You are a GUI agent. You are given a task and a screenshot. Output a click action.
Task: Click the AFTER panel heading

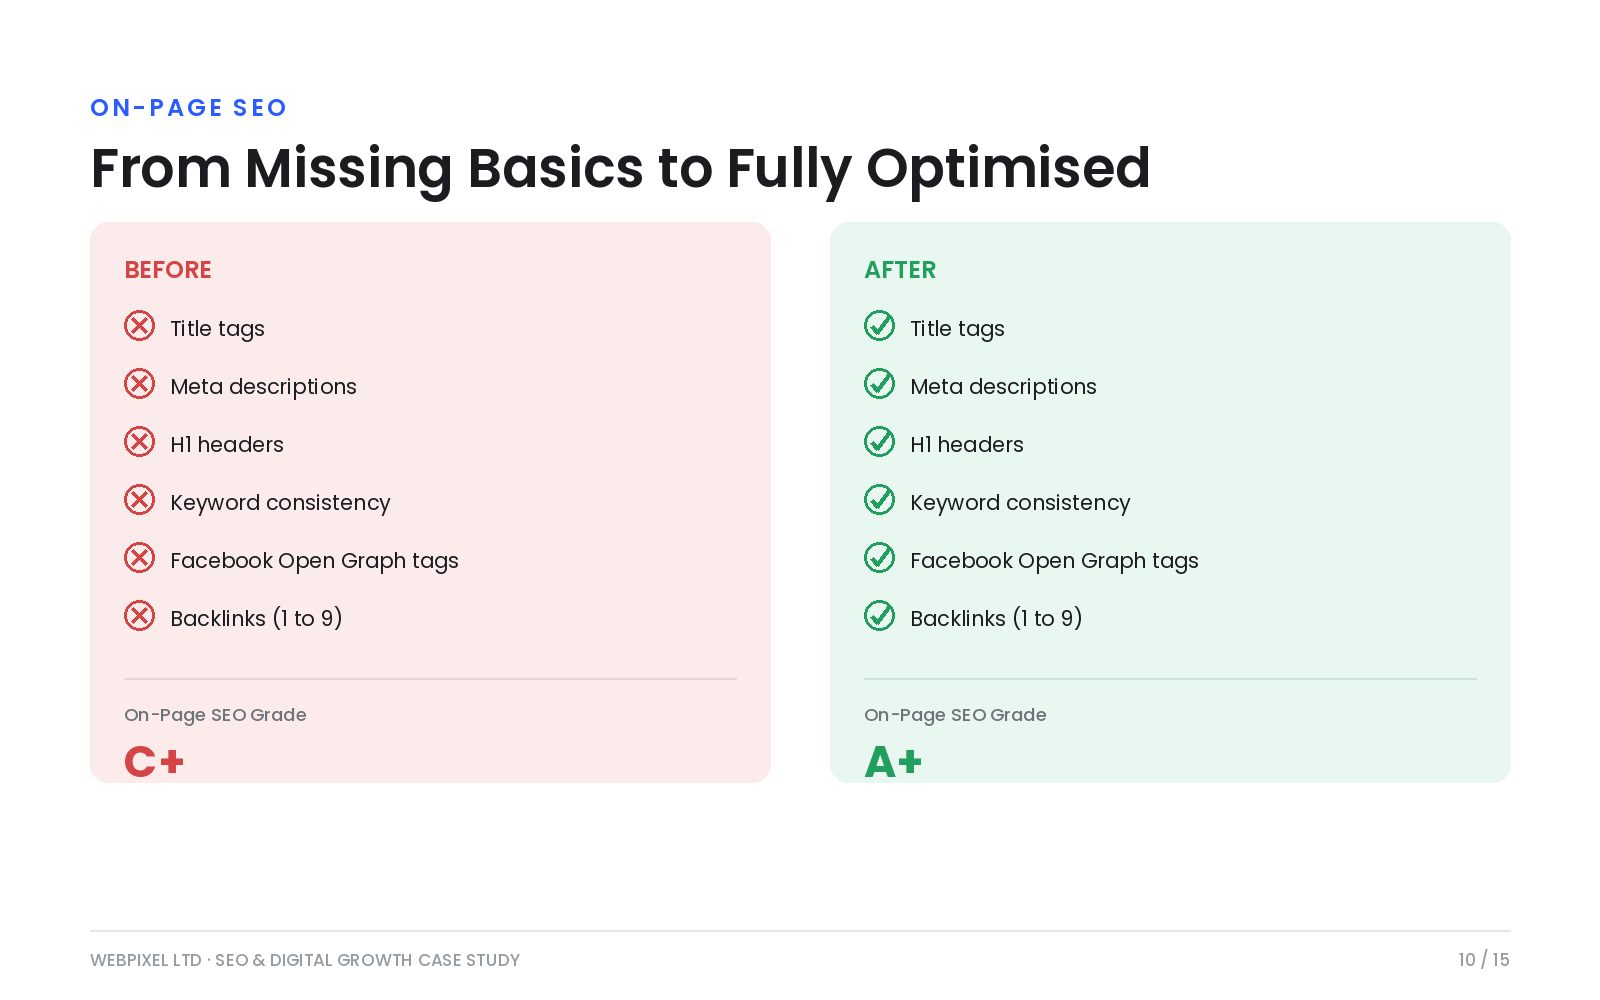tap(900, 270)
